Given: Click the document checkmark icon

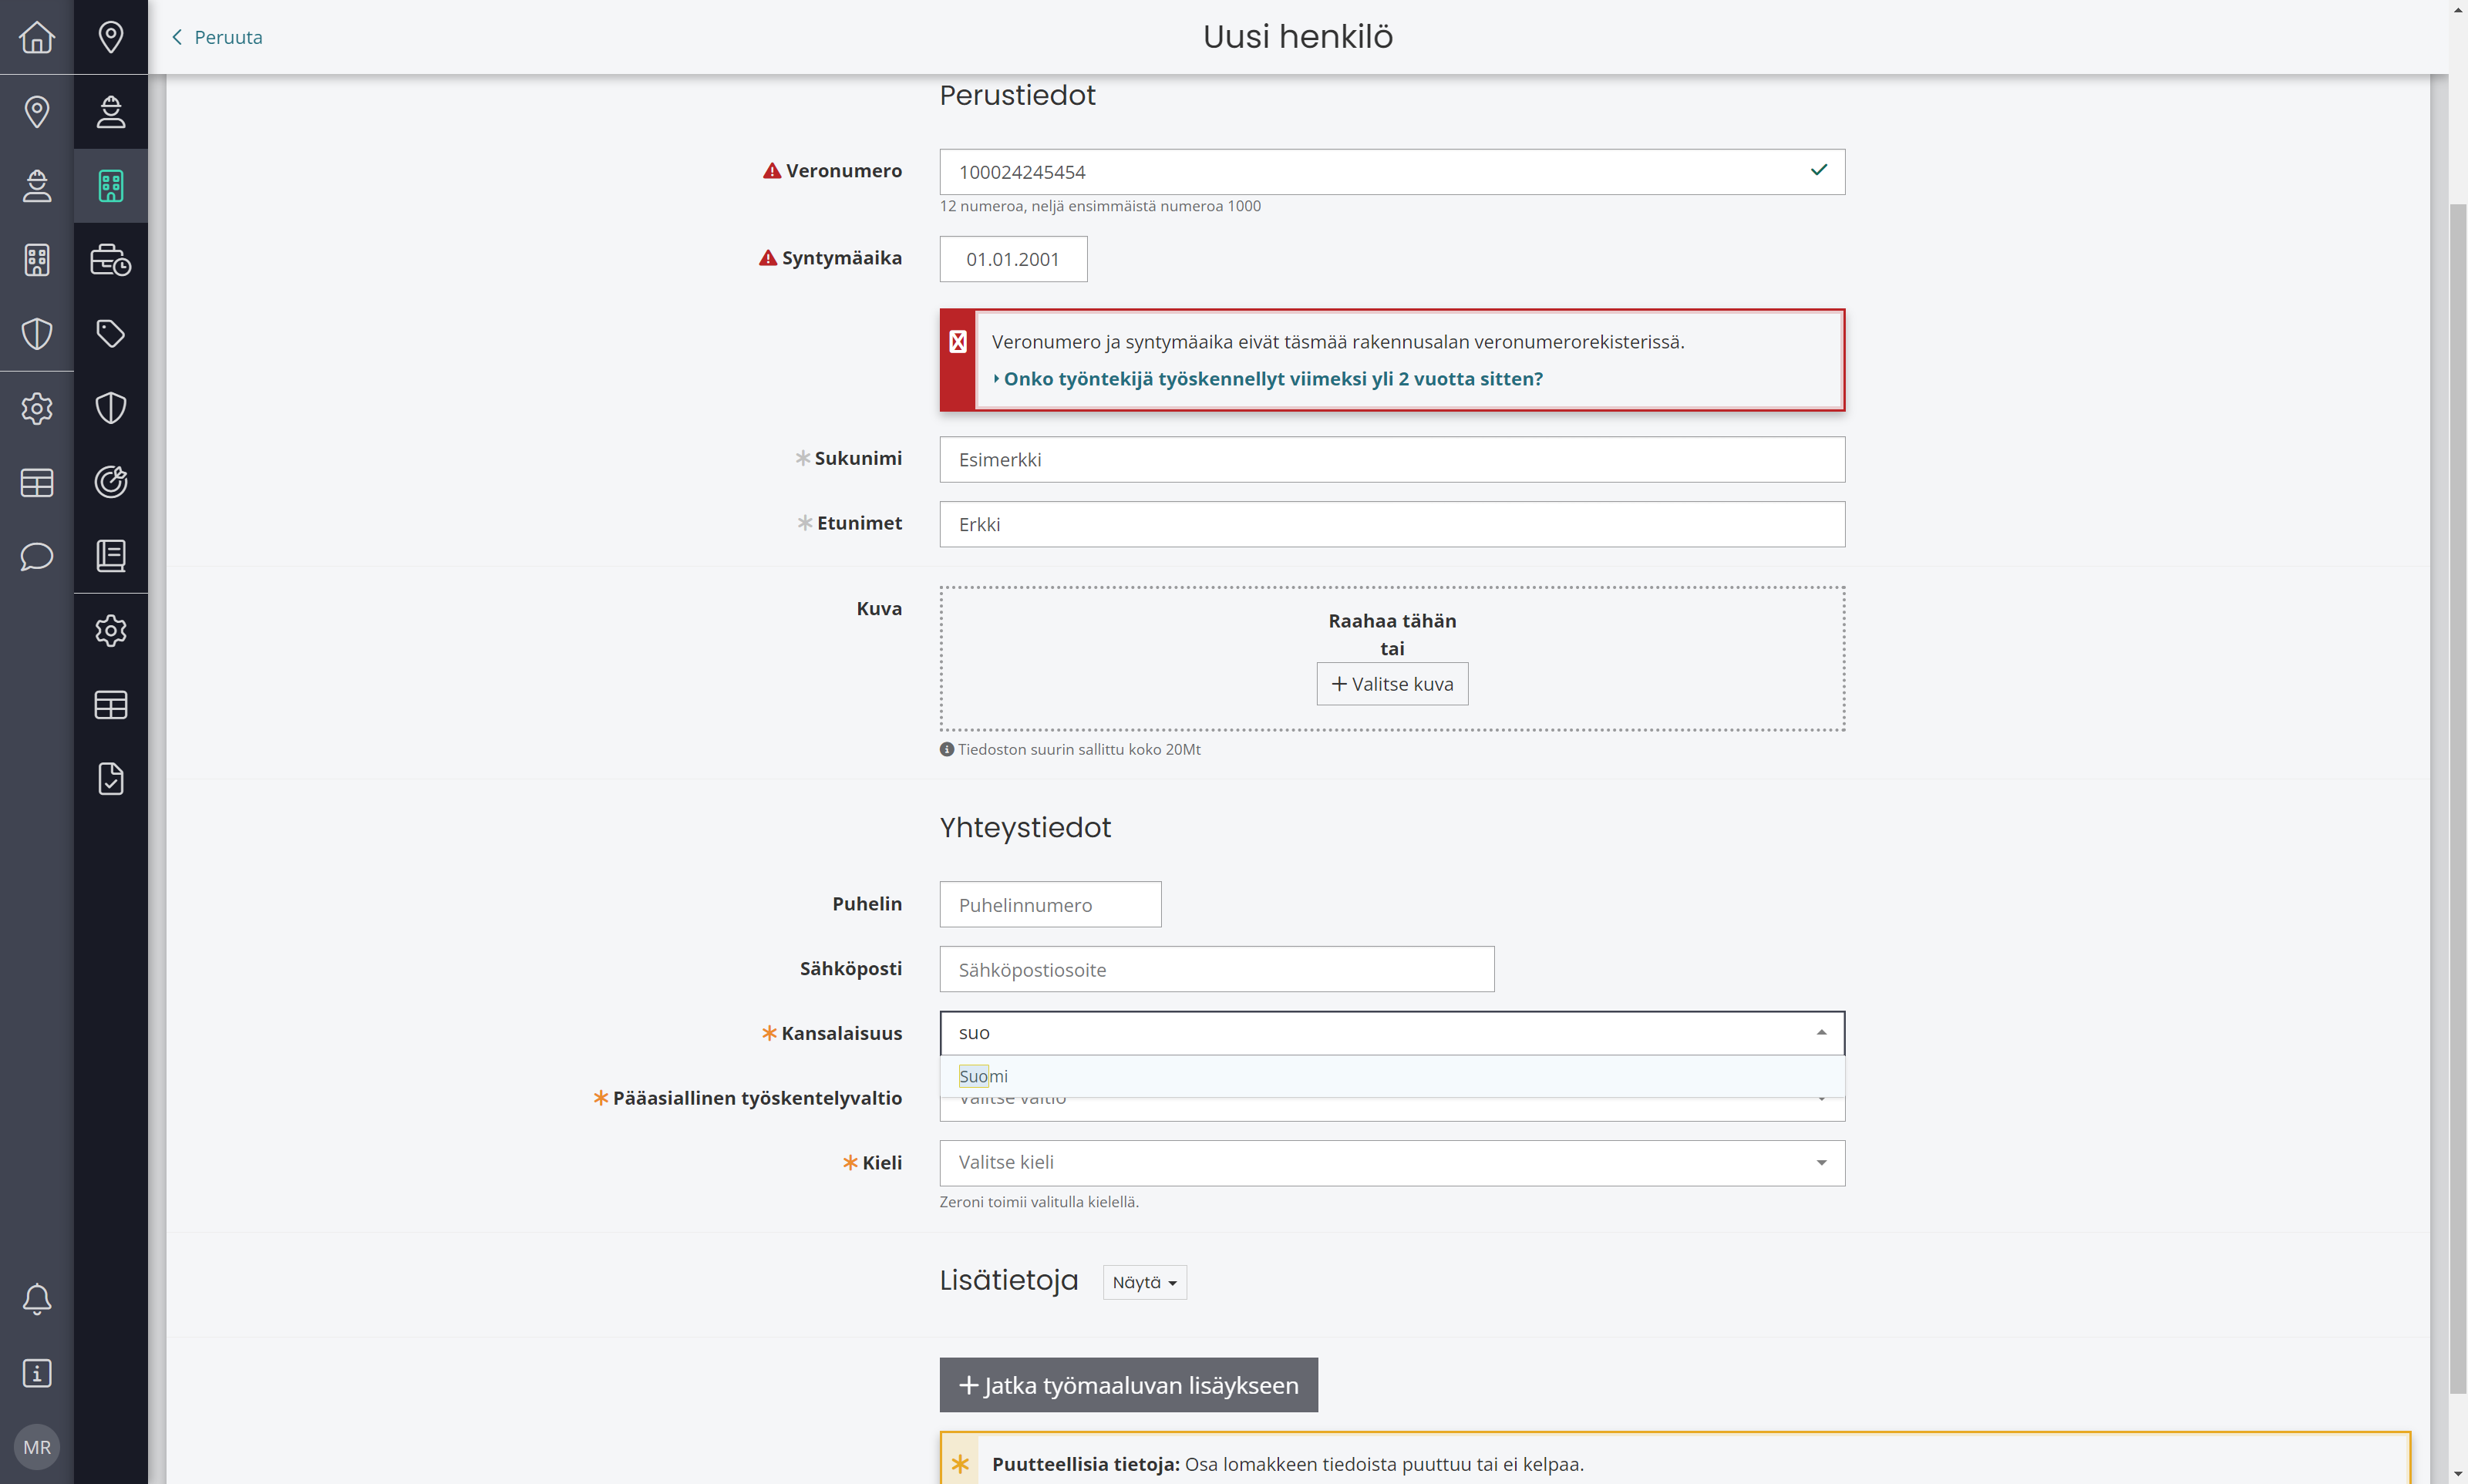Looking at the screenshot, I should [x=111, y=778].
